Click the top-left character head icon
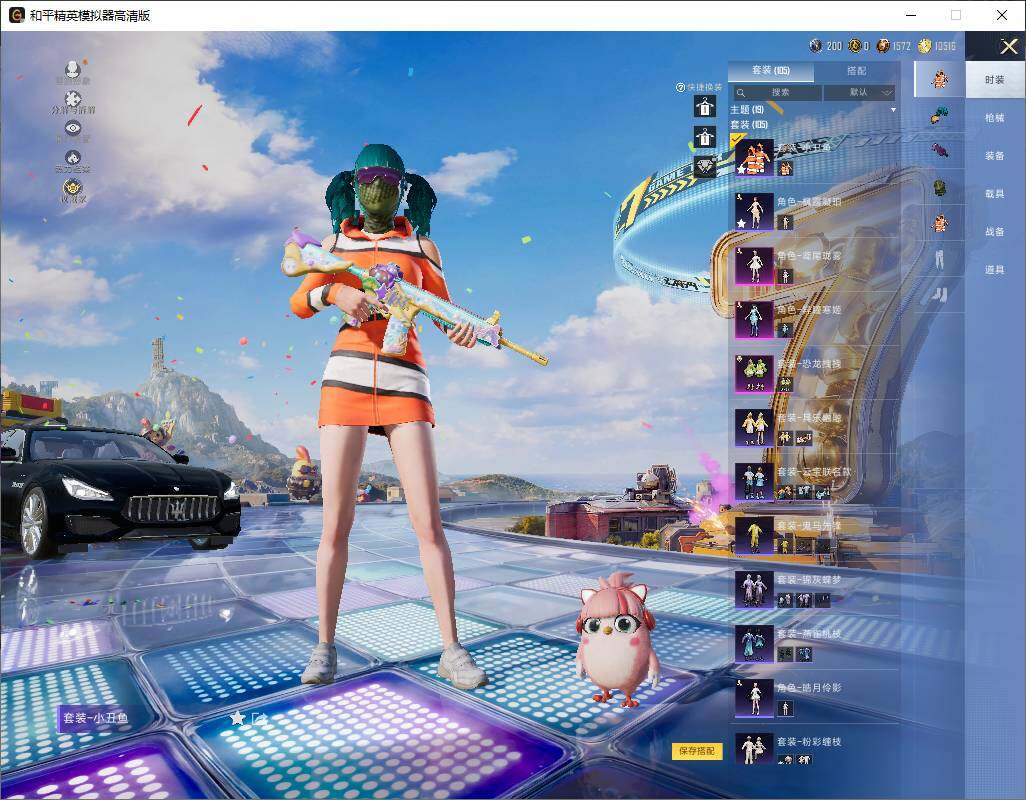 [x=73, y=69]
